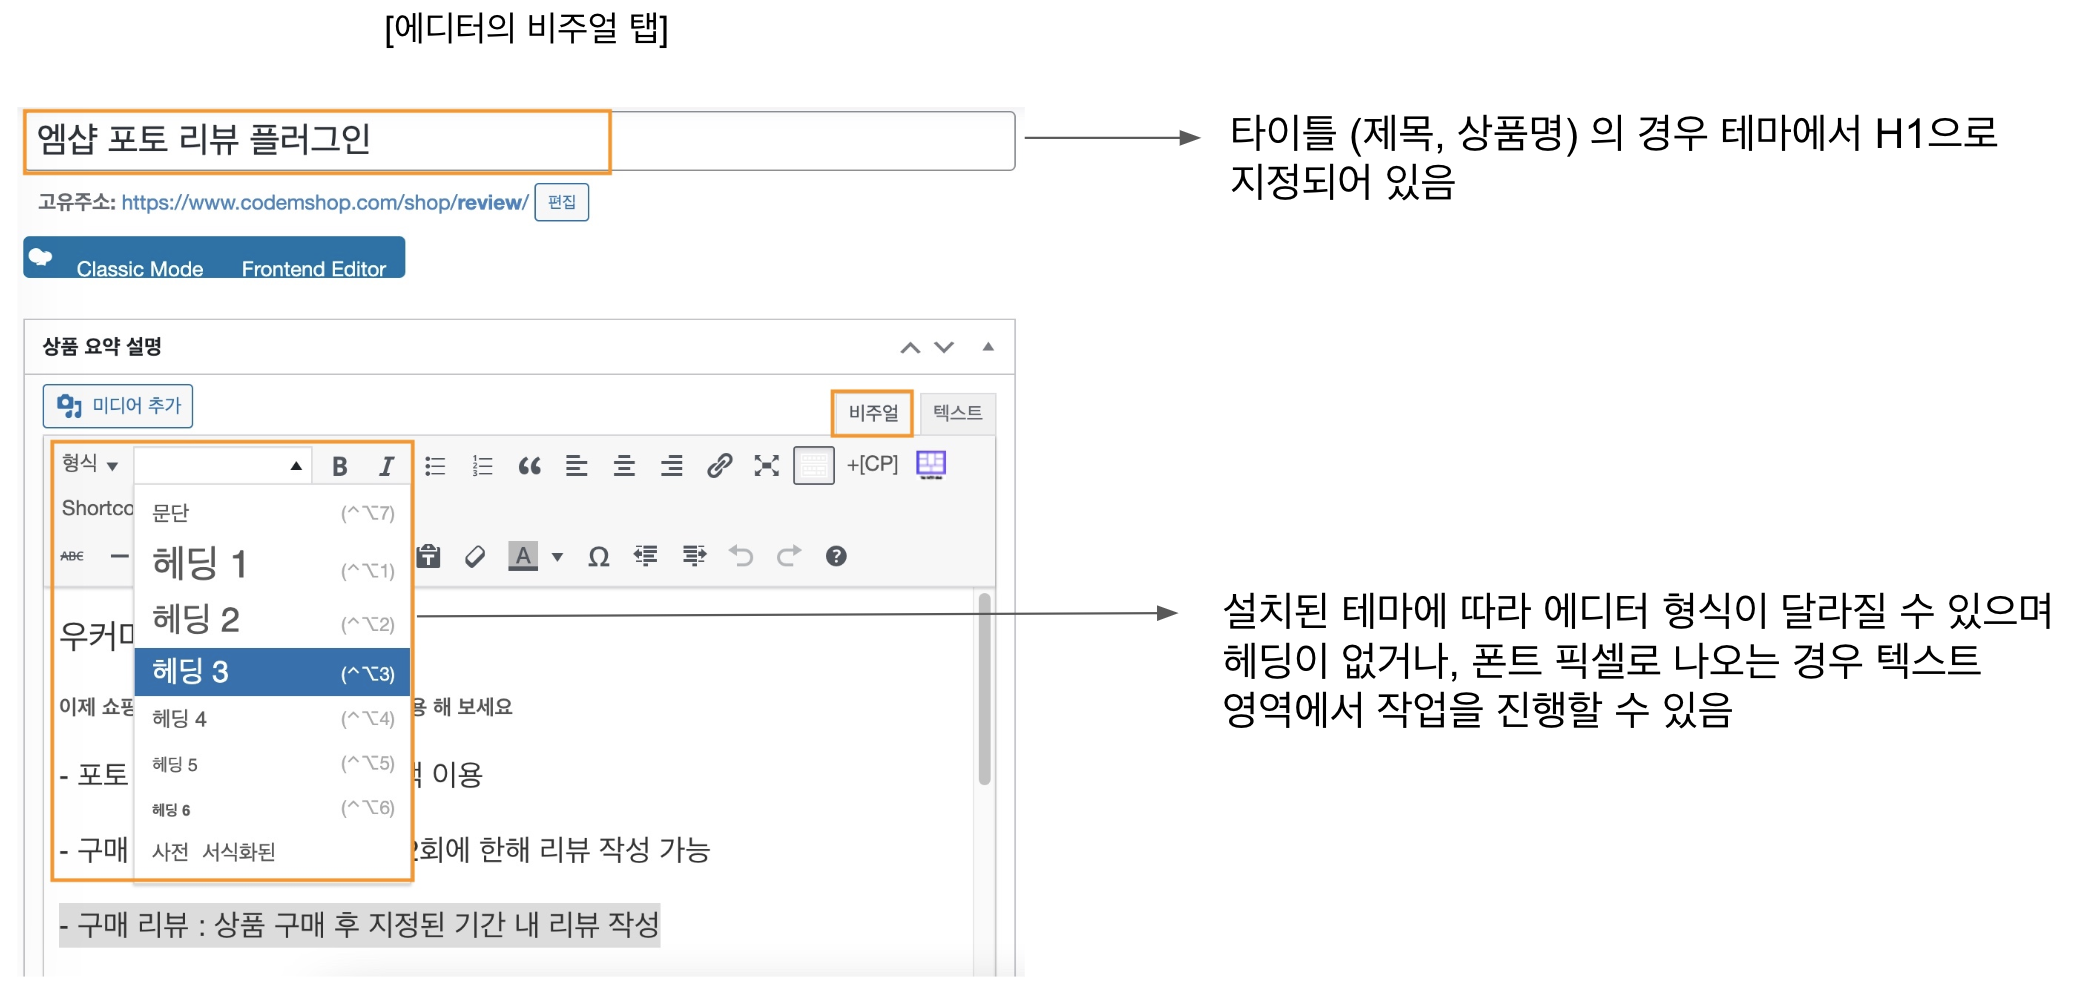Apply italic formatting
Image resolution: width=2098 pixels, height=982 pixels.
coord(387,466)
